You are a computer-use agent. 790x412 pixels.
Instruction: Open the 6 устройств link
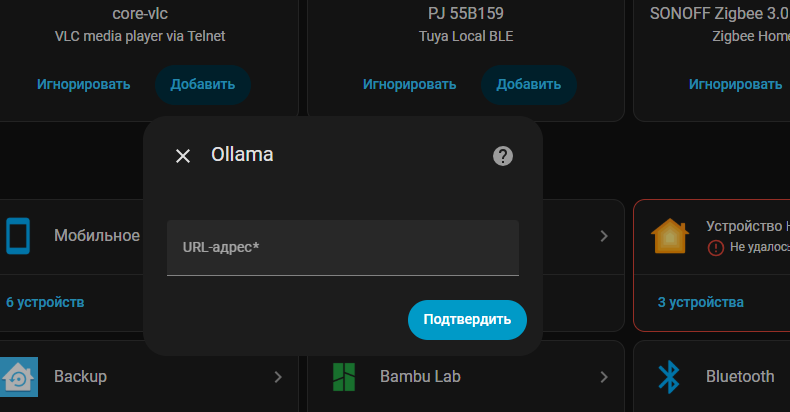click(45, 302)
